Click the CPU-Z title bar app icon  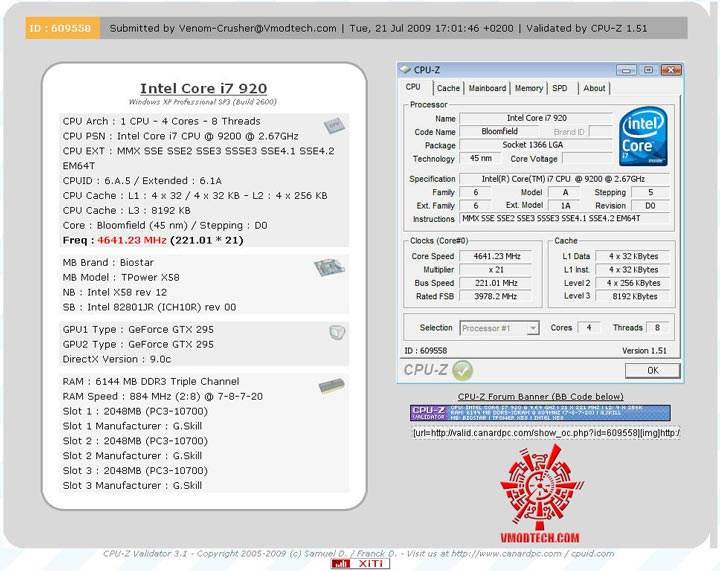[405, 70]
